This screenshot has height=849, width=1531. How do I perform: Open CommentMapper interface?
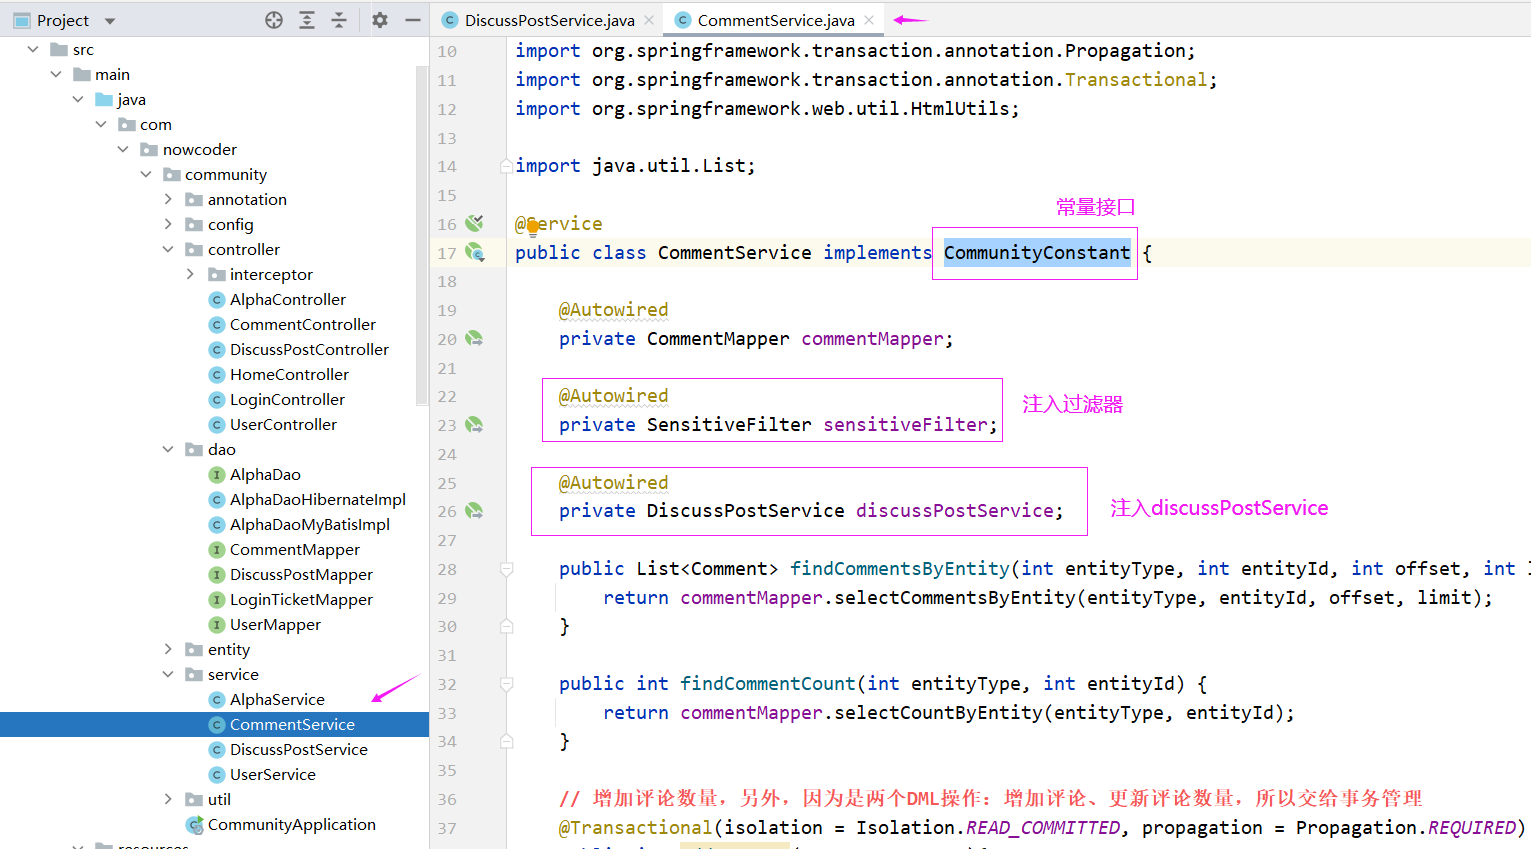pyautogui.click(x=294, y=549)
